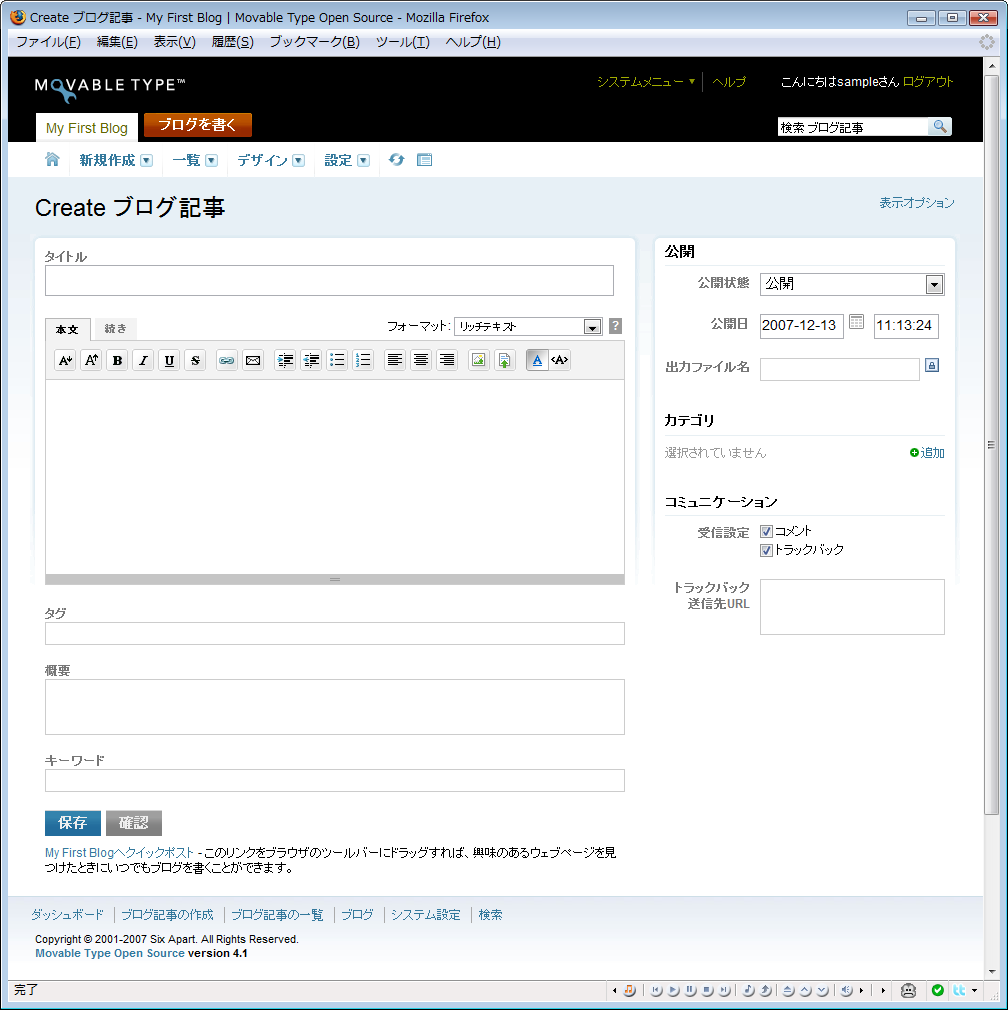Expand the システムメニュー dropdown

point(645,82)
